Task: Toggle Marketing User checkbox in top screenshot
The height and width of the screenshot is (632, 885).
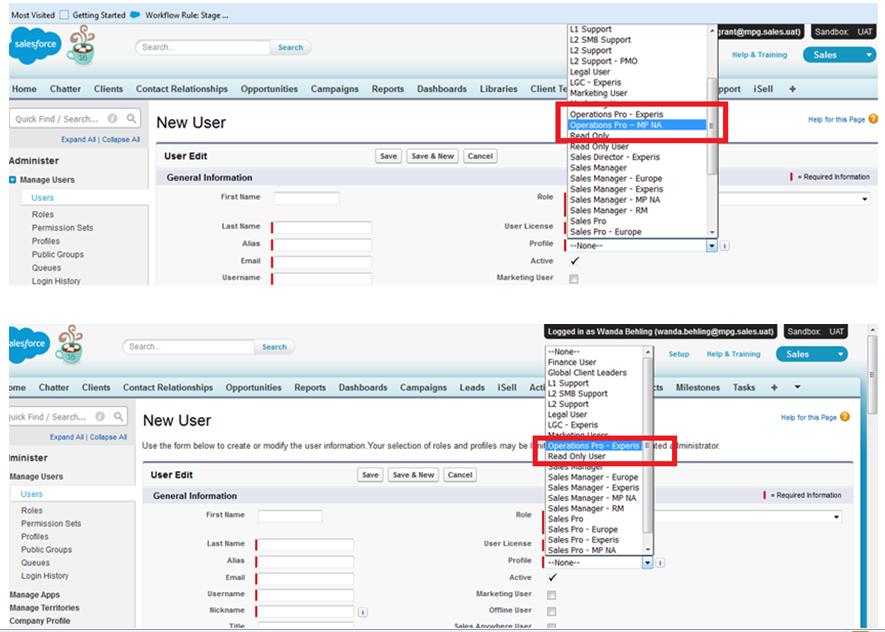Action: [574, 278]
